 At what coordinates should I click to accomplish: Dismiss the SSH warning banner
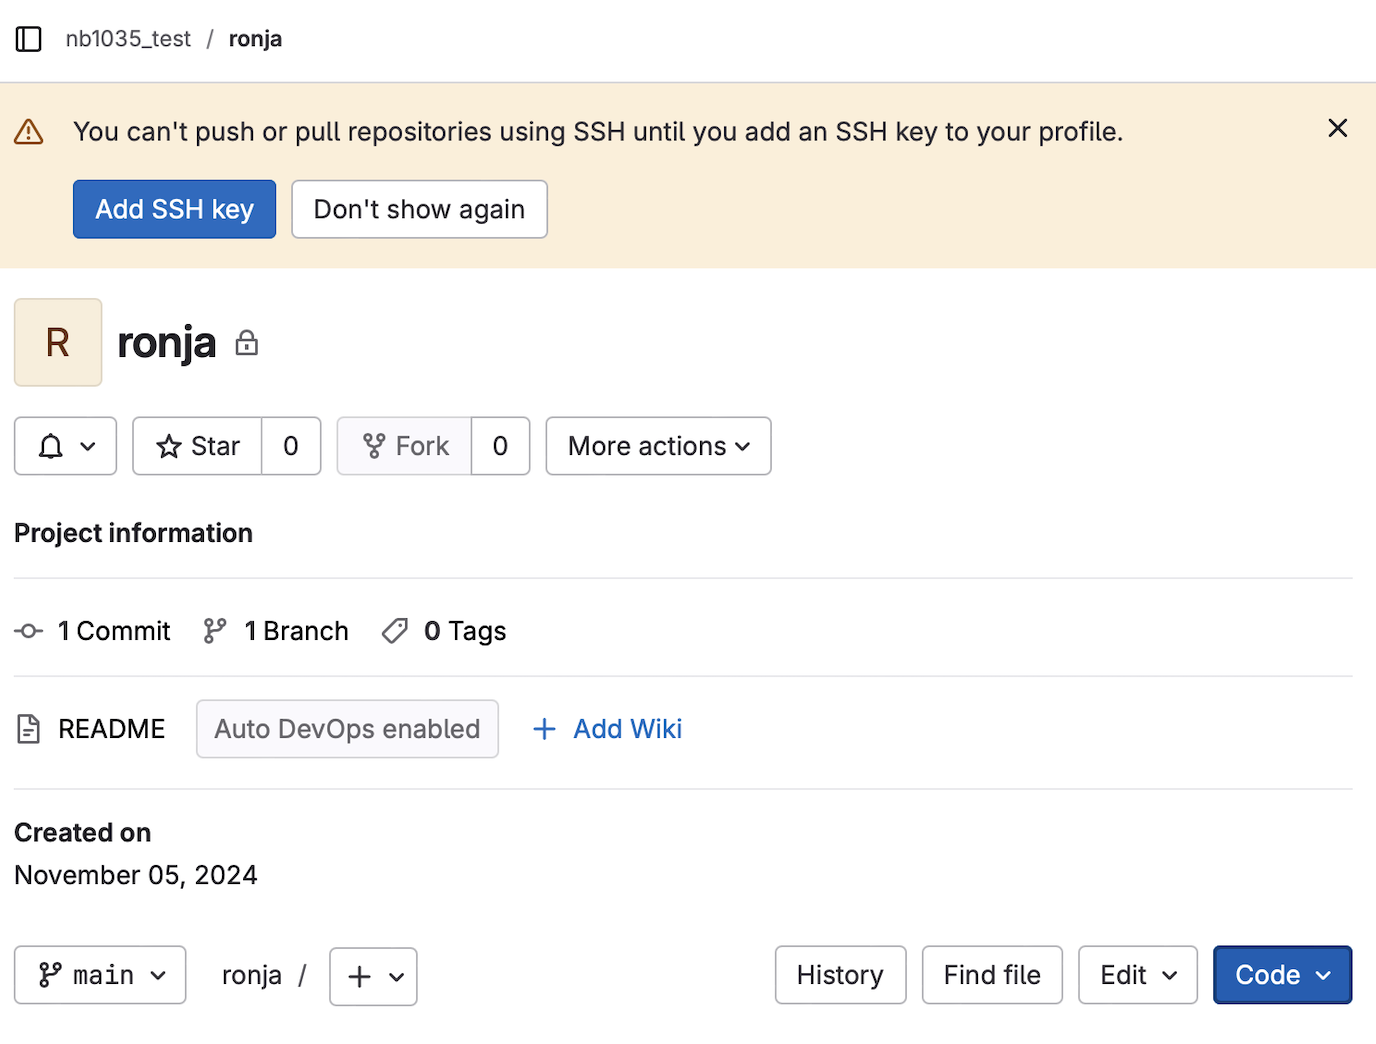[x=1337, y=128]
